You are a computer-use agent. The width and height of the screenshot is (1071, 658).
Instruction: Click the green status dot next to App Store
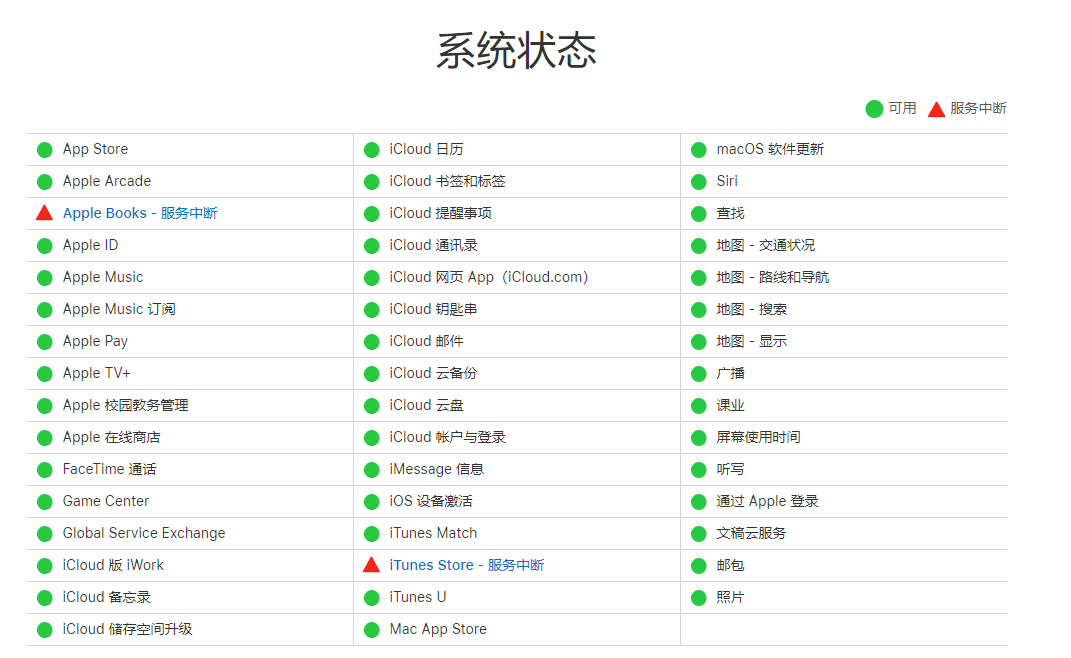click(x=44, y=149)
